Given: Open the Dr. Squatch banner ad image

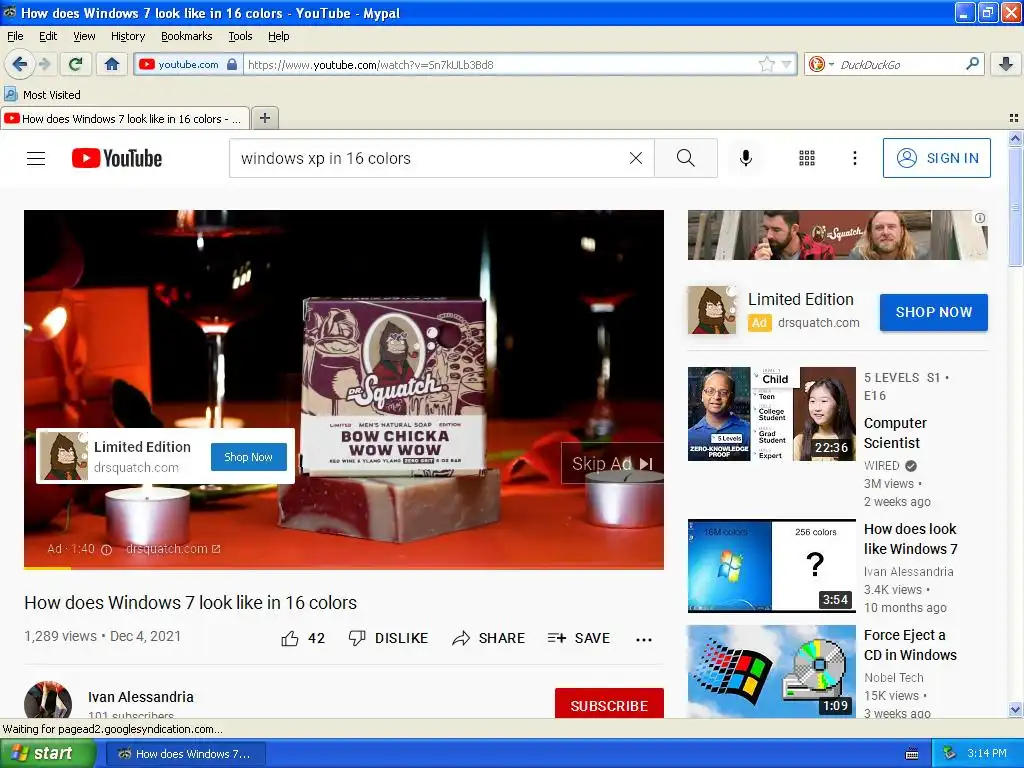Looking at the screenshot, I should [837, 235].
